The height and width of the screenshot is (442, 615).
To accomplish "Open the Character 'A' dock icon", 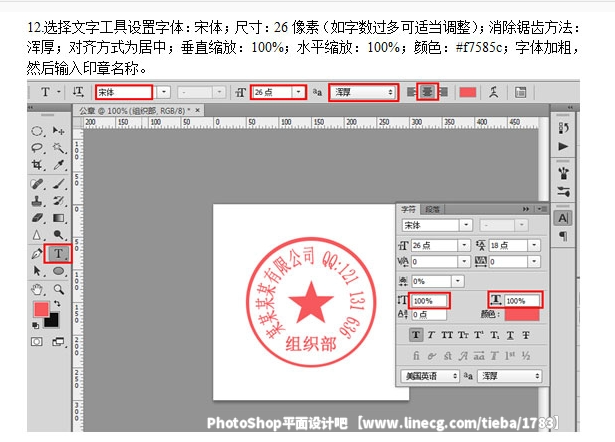I will pyautogui.click(x=563, y=218).
